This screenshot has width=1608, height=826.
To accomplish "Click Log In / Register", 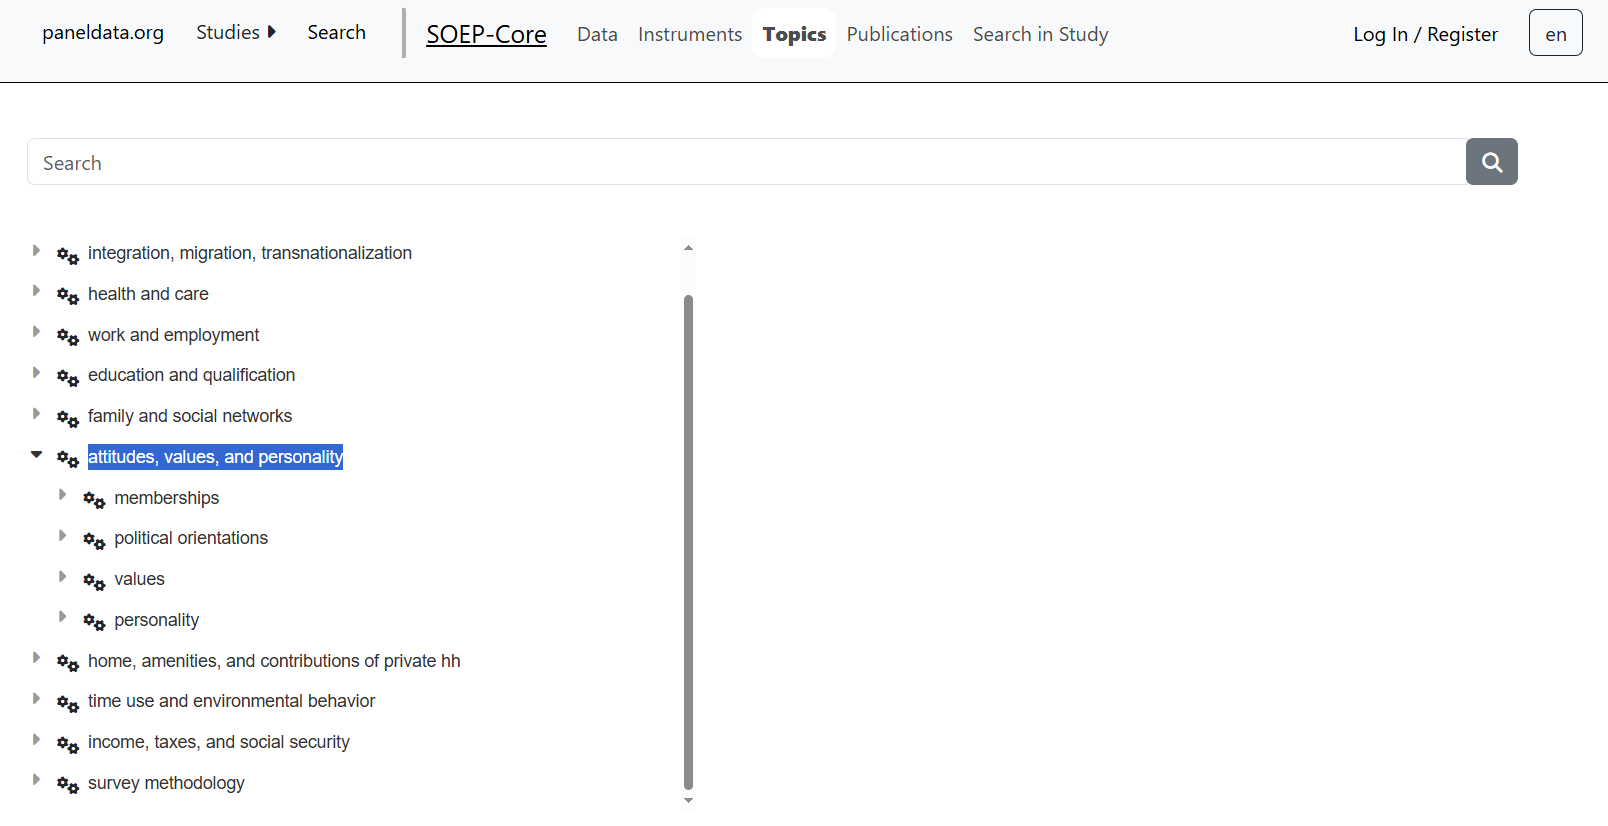I will point(1425,34).
